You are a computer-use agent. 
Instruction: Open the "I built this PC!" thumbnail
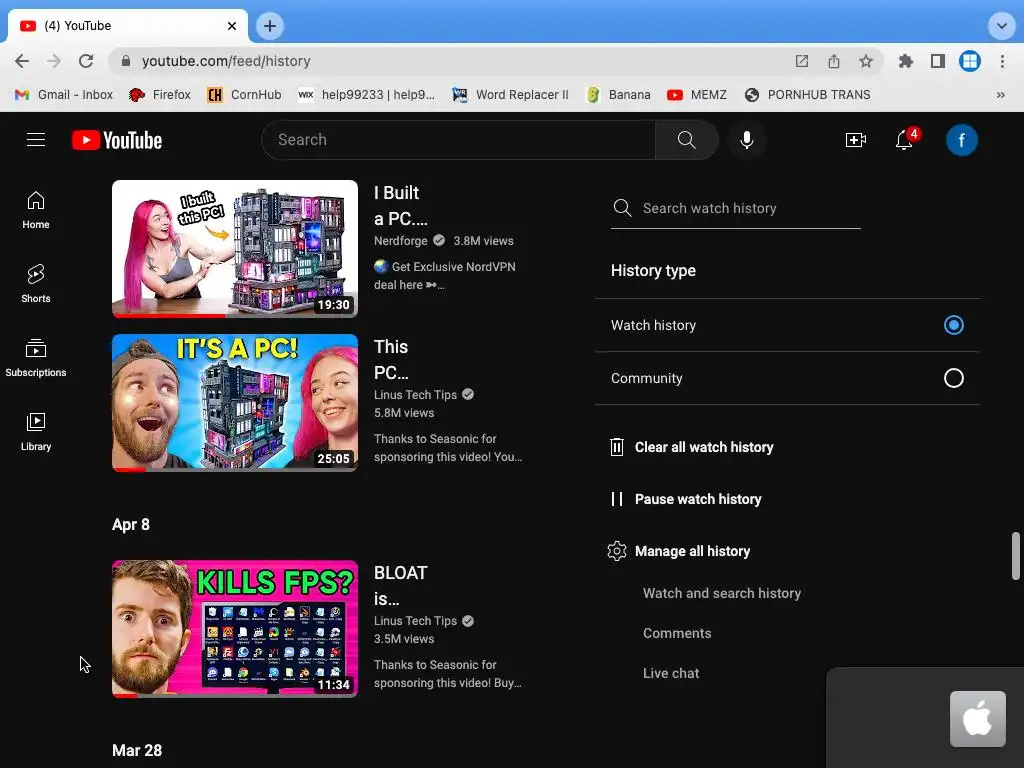tap(234, 249)
